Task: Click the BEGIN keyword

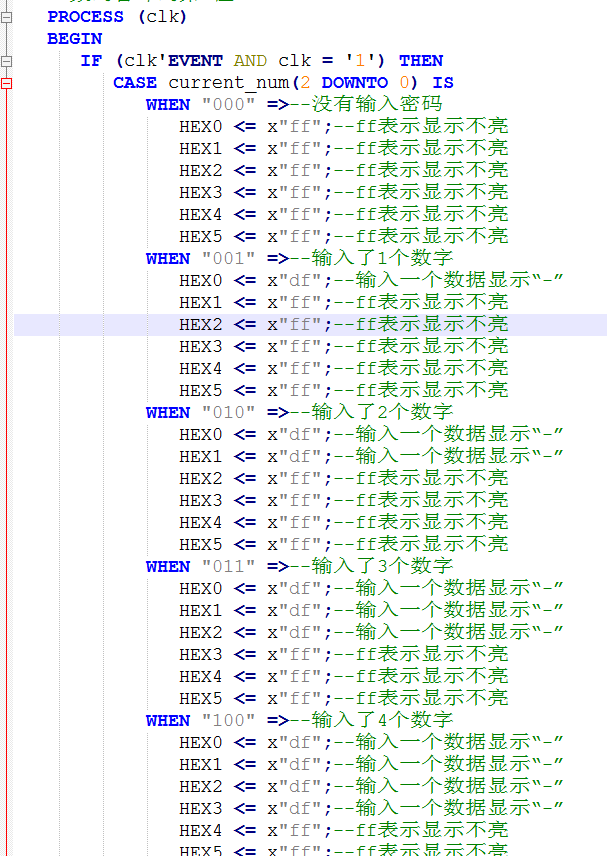Action: coord(74,39)
